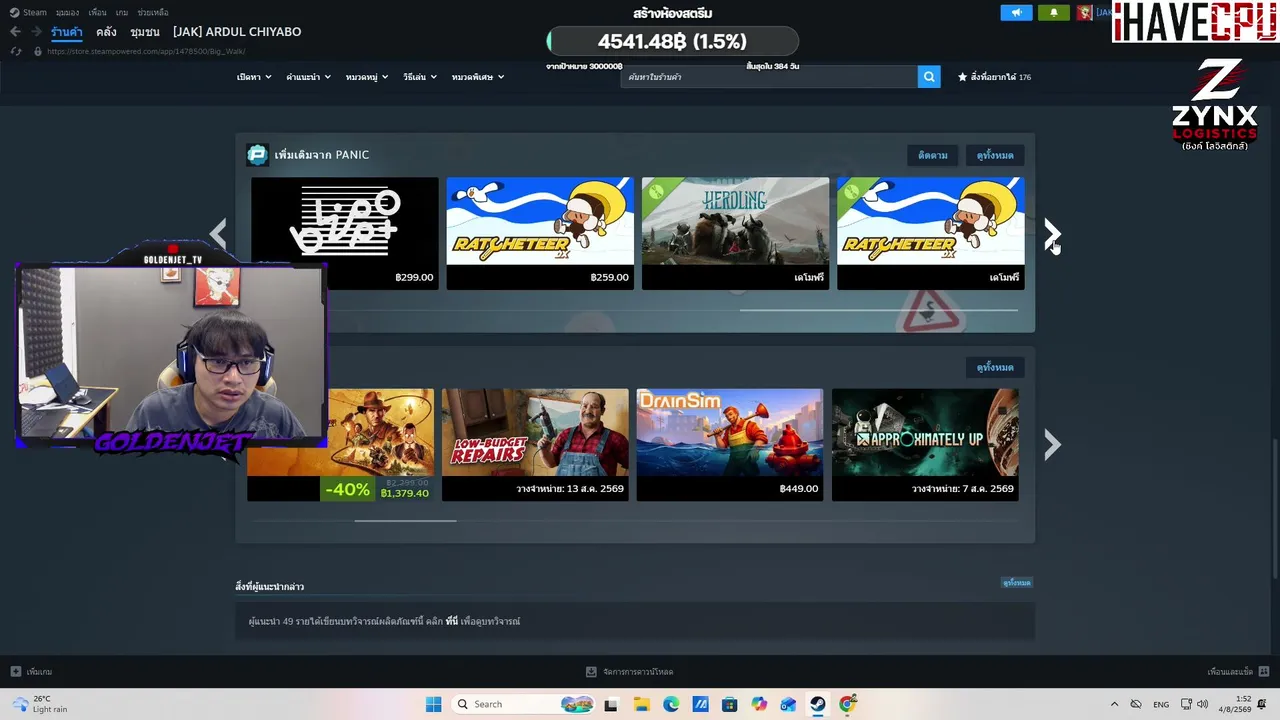This screenshot has width=1280, height=720.
Task: Open File Explorer from the taskbar
Action: 641,704
